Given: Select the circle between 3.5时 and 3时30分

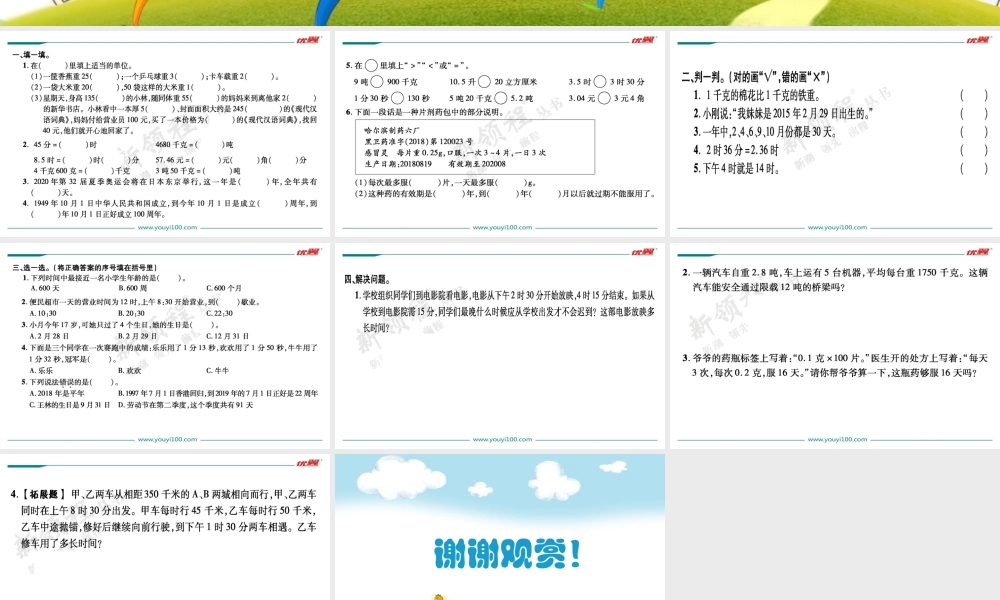Looking at the screenshot, I should pos(600,81).
